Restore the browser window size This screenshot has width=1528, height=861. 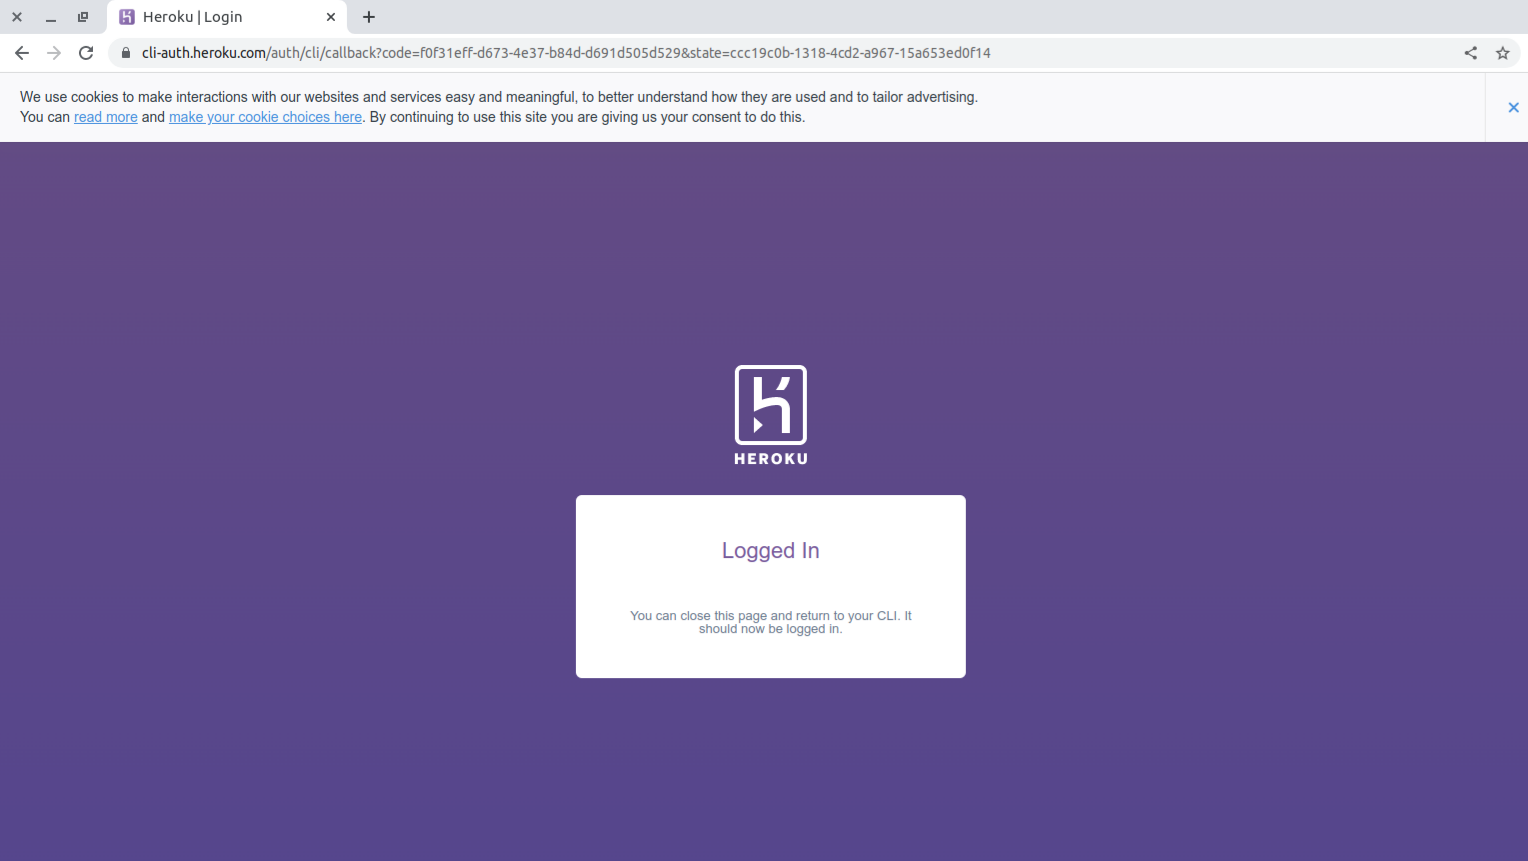[x=83, y=17]
